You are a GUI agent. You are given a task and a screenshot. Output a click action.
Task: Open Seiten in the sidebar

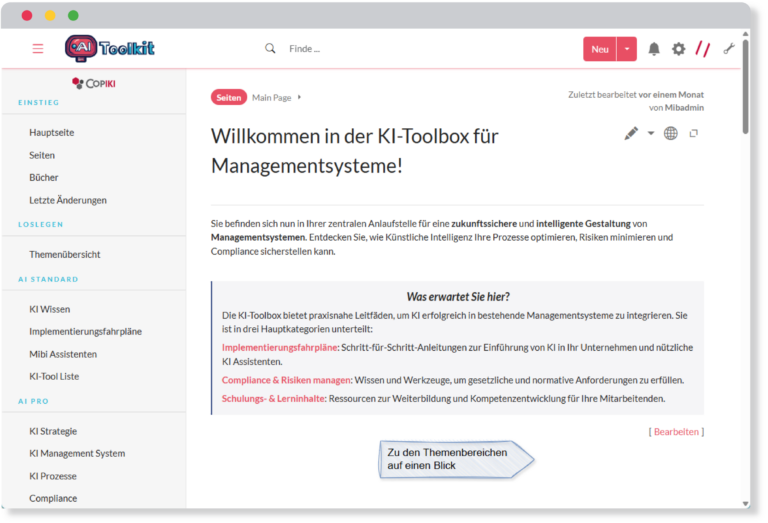coord(42,155)
